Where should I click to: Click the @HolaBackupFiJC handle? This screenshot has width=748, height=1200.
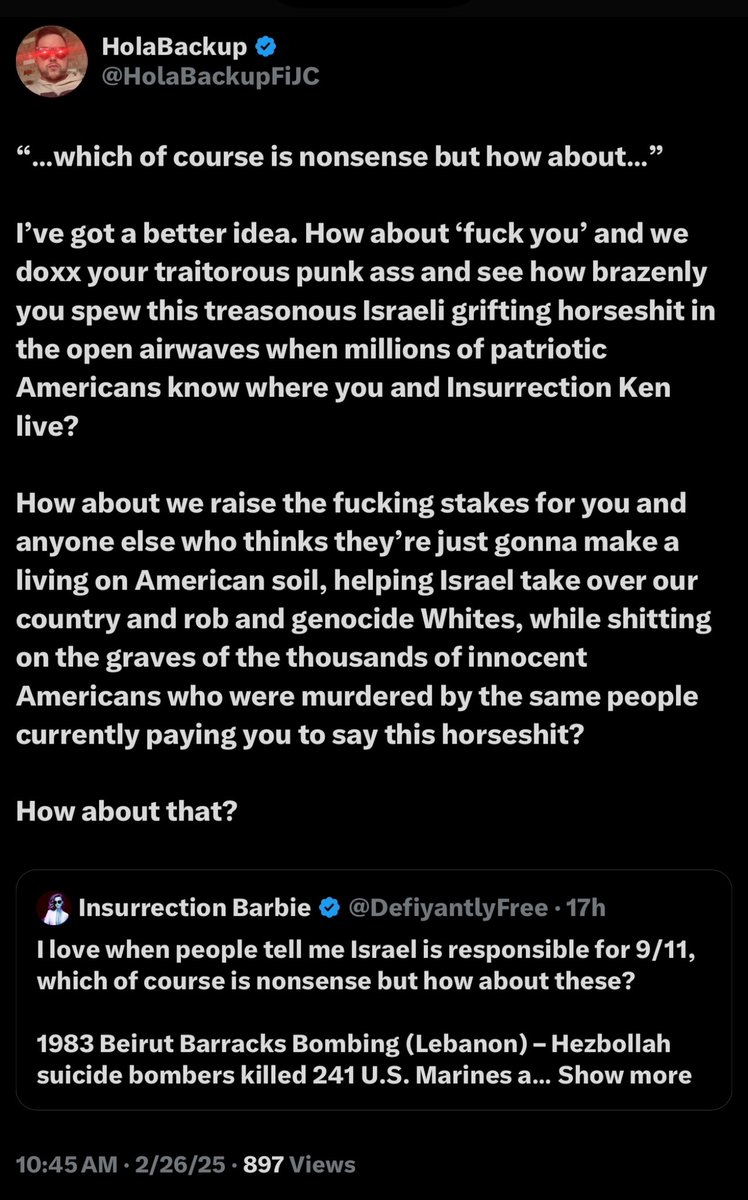point(210,75)
